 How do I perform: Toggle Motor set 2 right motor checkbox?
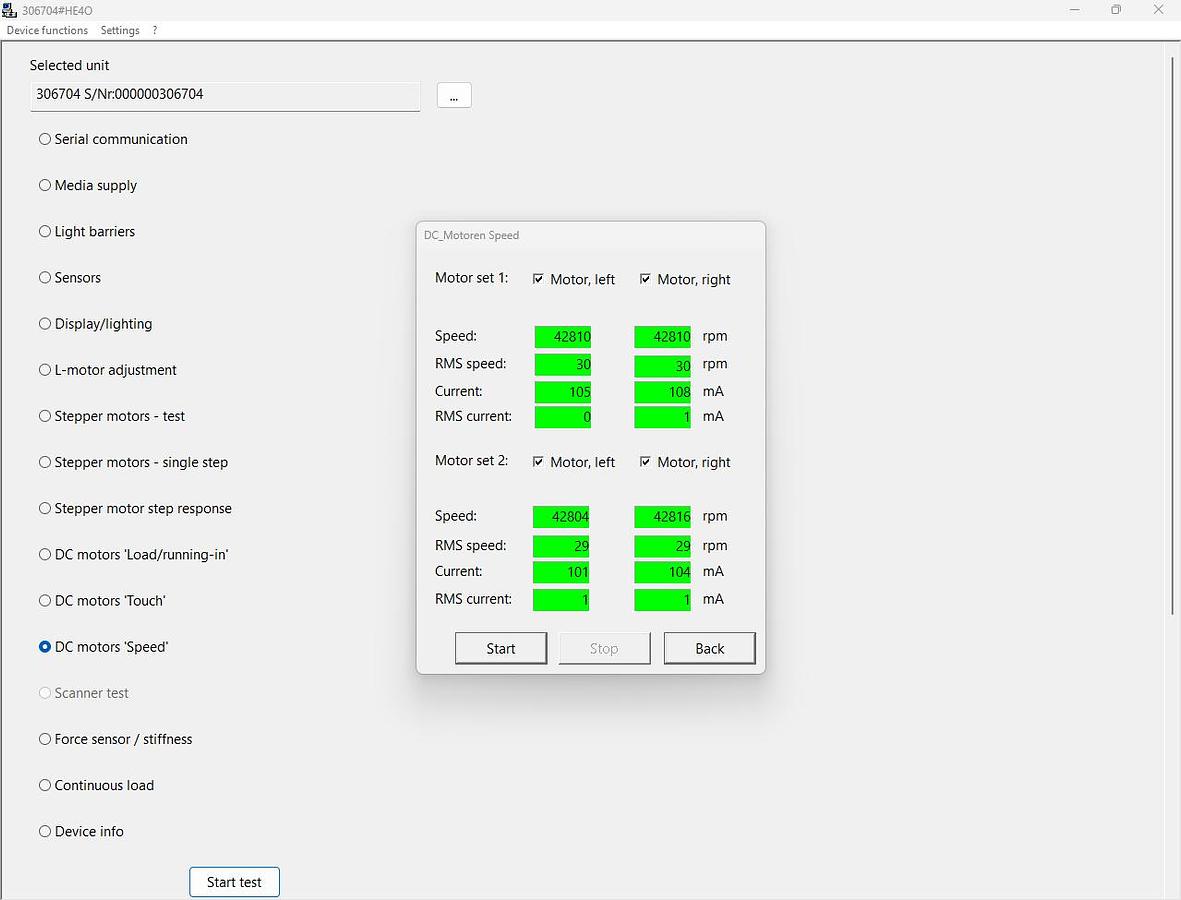(x=646, y=462)
